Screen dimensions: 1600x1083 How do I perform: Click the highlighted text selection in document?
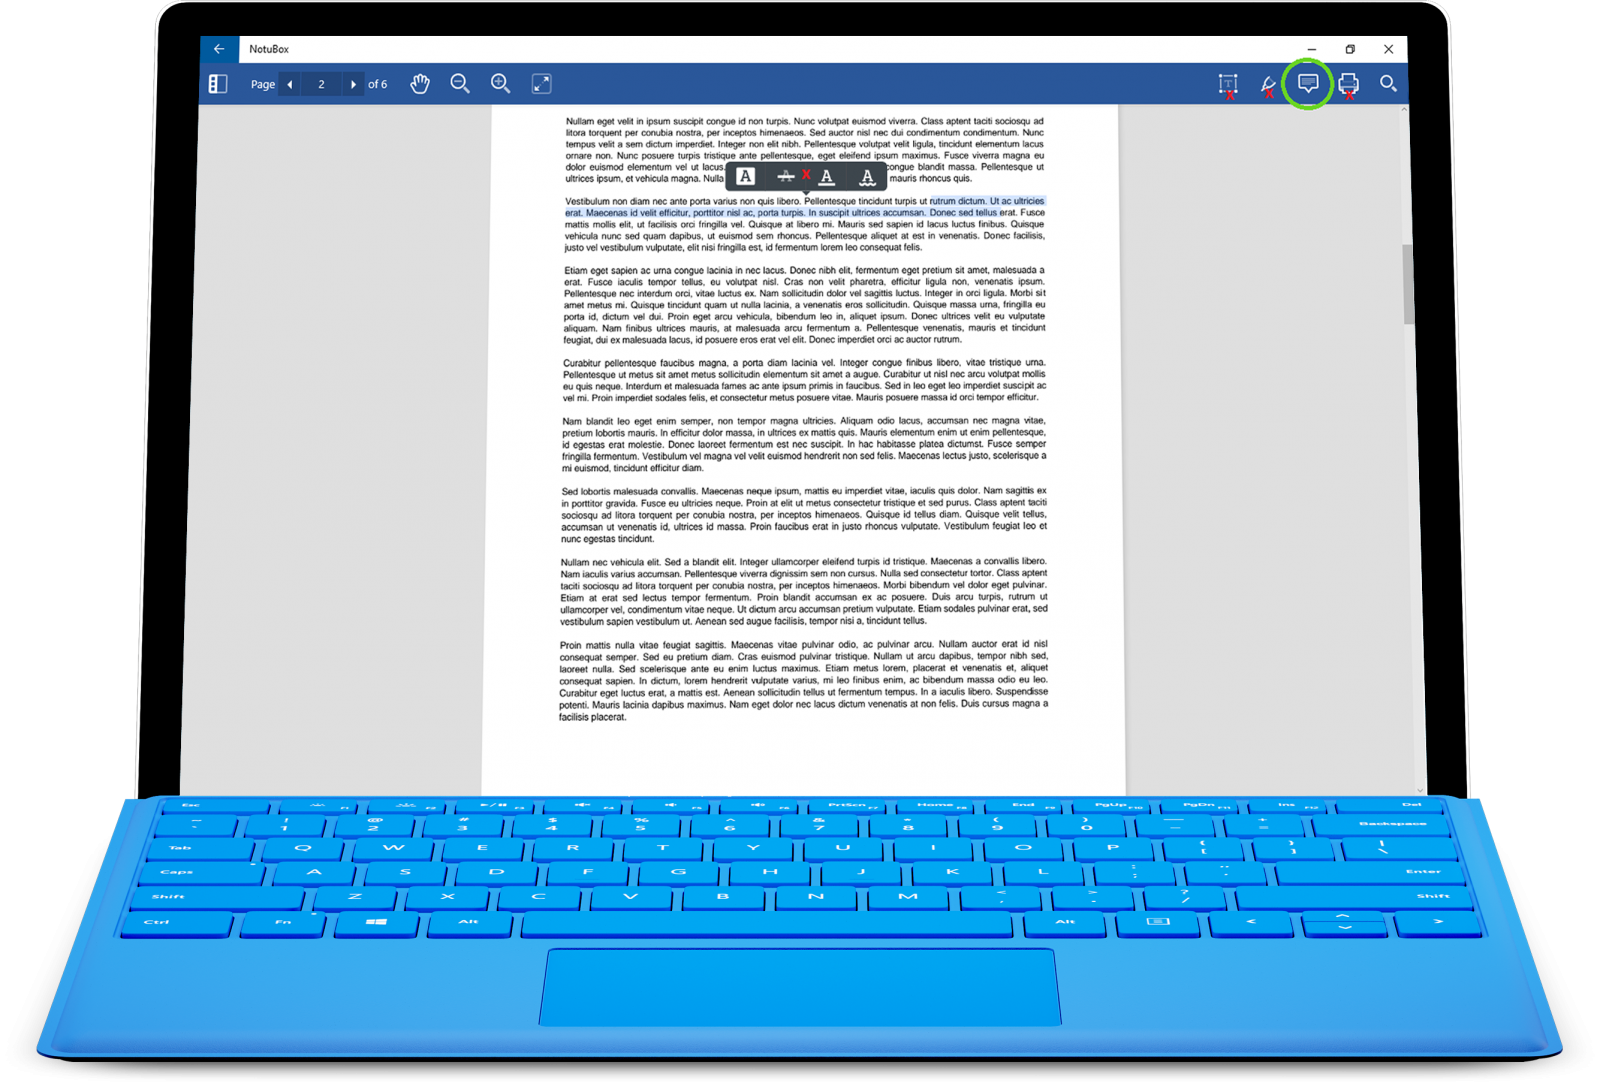click(x=805, y=207)
